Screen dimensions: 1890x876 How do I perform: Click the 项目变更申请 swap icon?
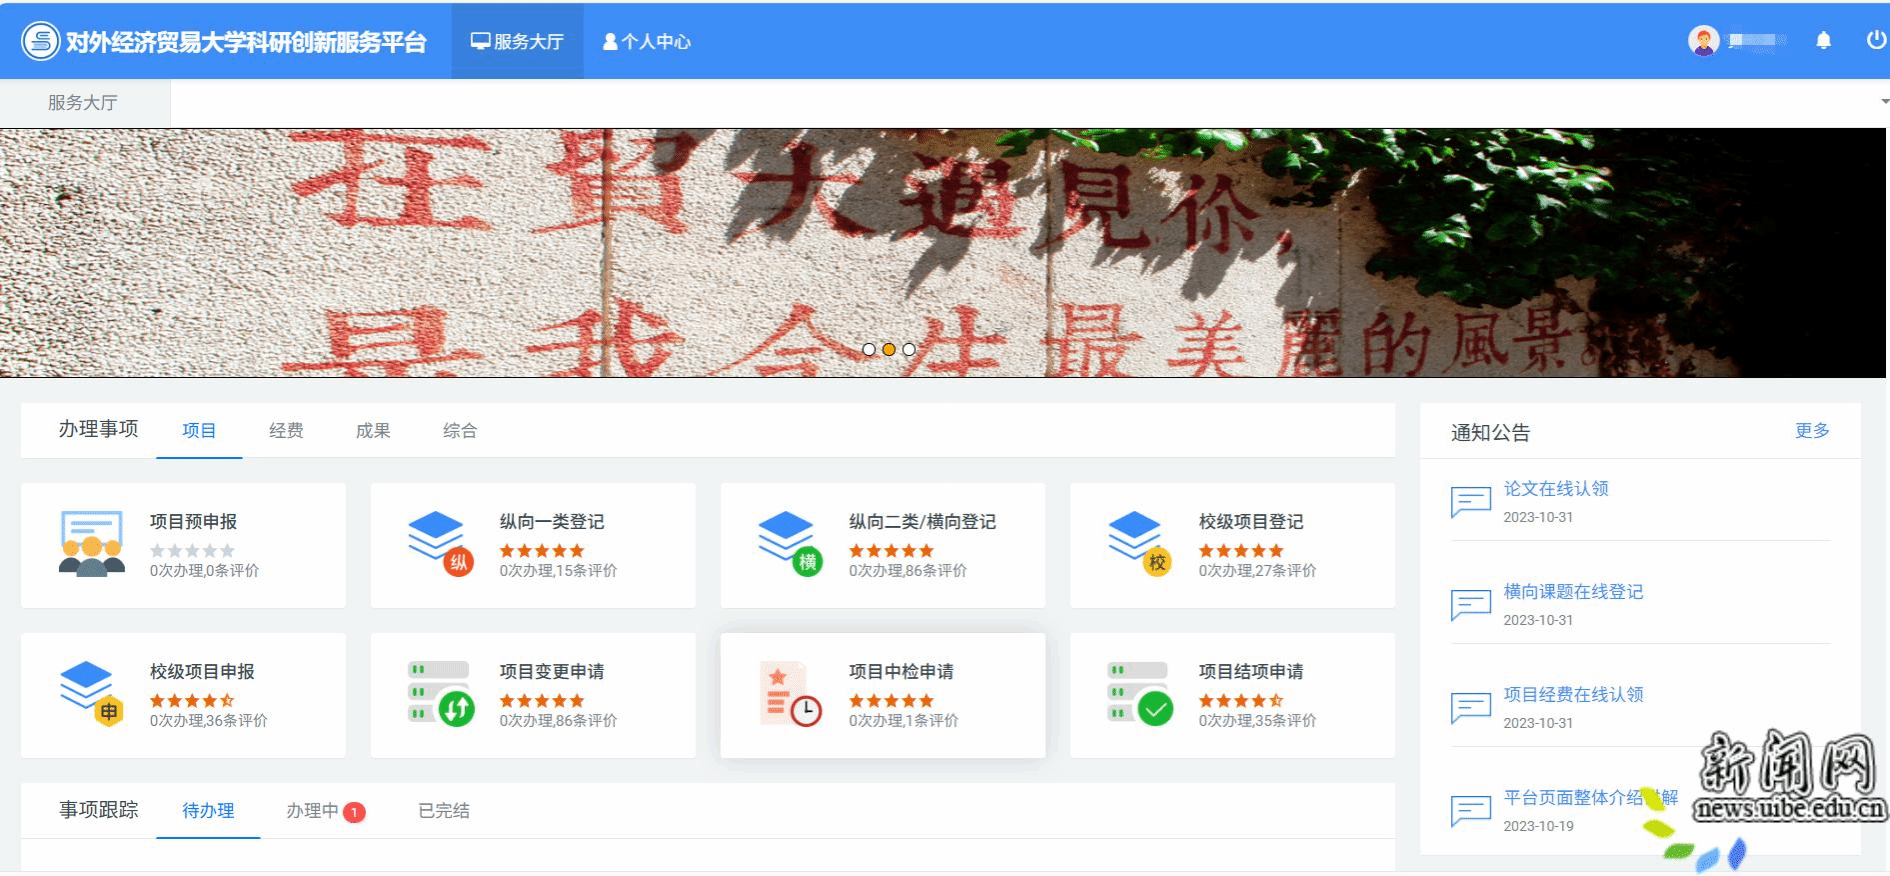pyautogui.click(x=440, y=694)
